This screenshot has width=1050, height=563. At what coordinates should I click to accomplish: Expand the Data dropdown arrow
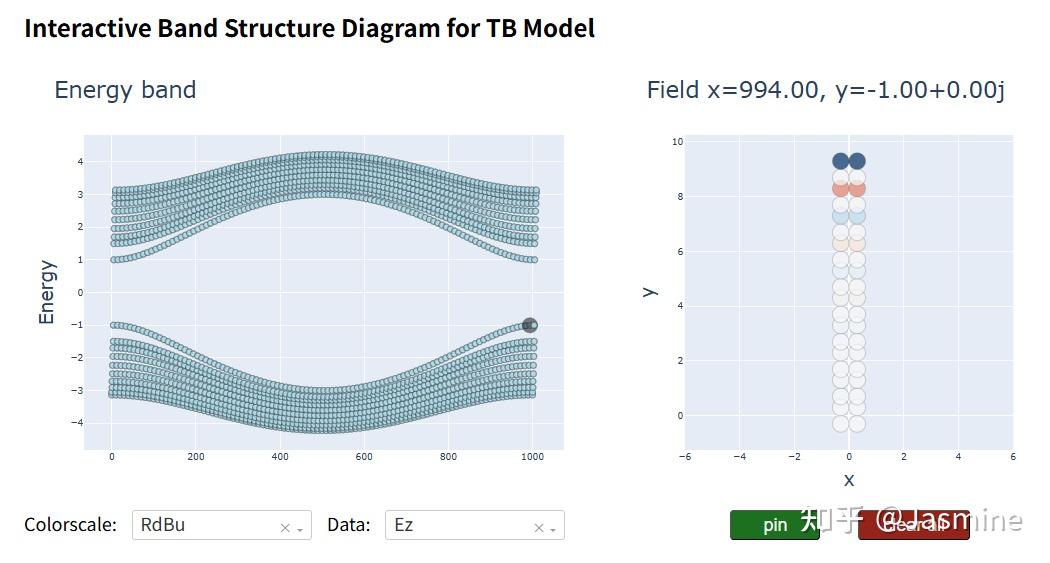point(553,528)
